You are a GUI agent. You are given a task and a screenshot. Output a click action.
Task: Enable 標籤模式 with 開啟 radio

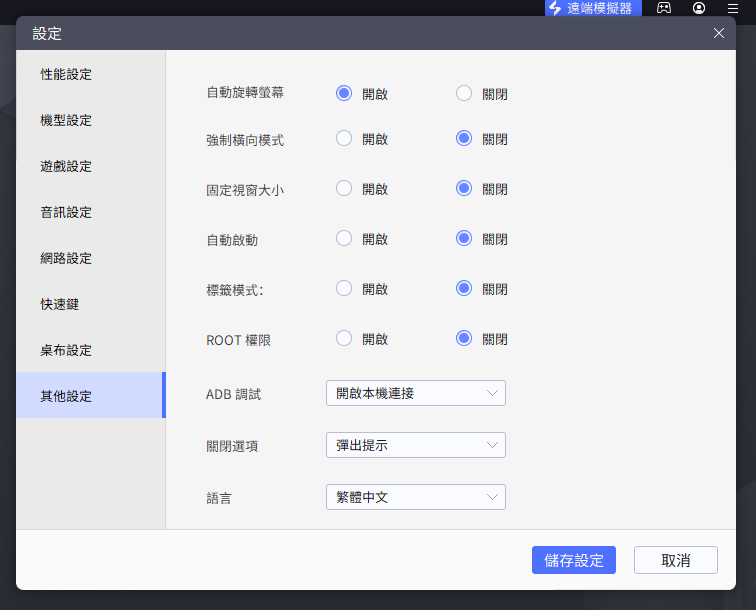pos(344,288)
